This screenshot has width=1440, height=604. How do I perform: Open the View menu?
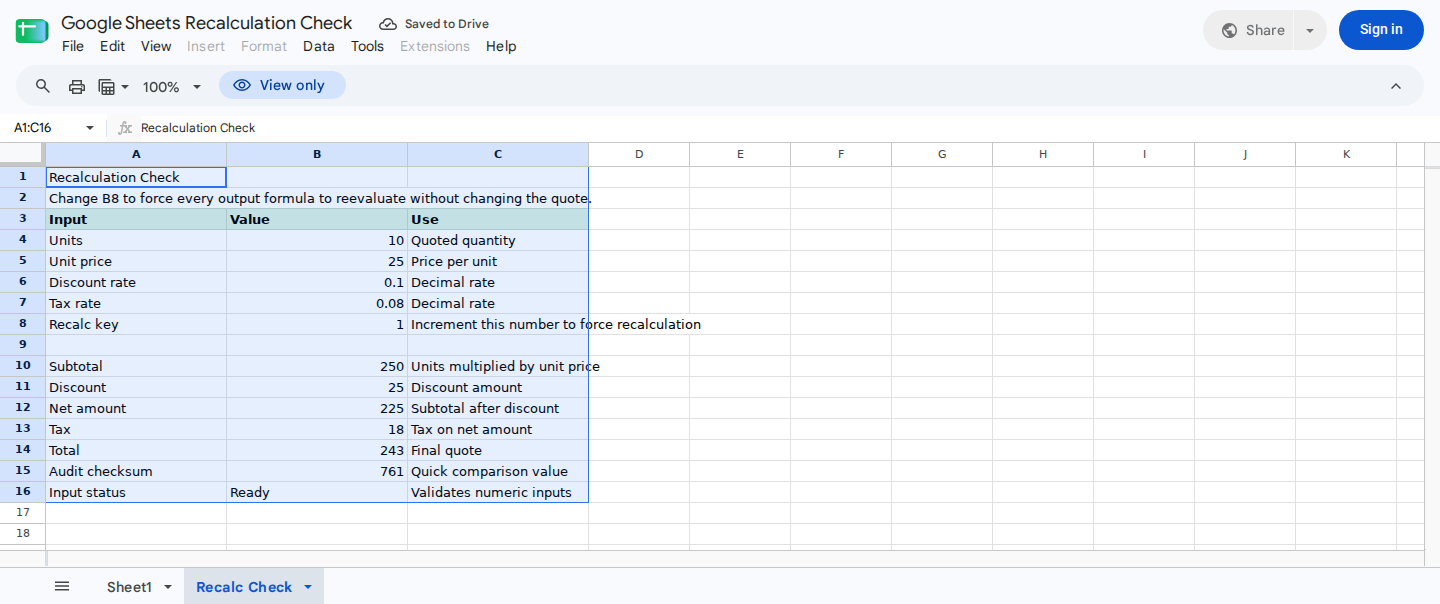(x=156, y=46)
